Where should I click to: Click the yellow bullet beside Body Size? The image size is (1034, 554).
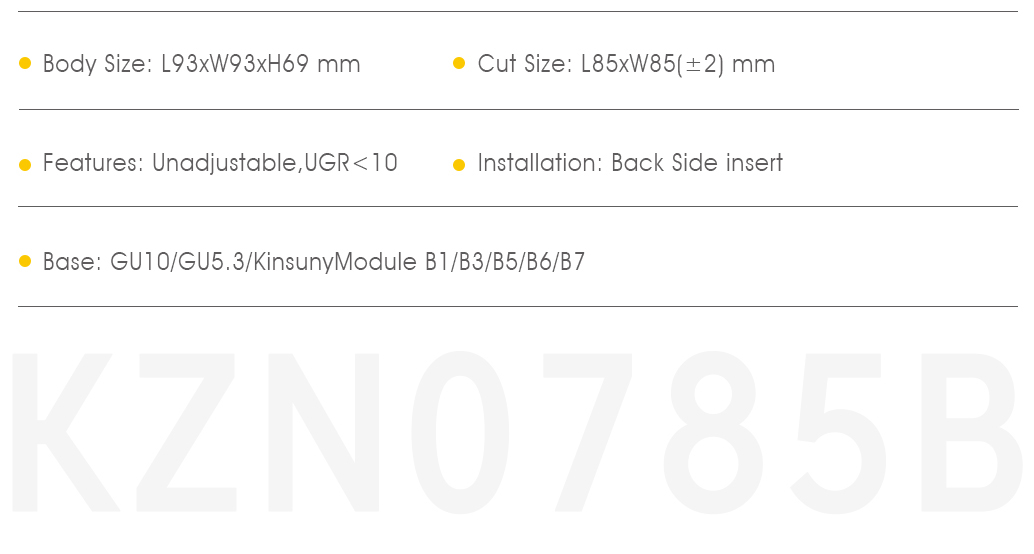click(25, 63)
